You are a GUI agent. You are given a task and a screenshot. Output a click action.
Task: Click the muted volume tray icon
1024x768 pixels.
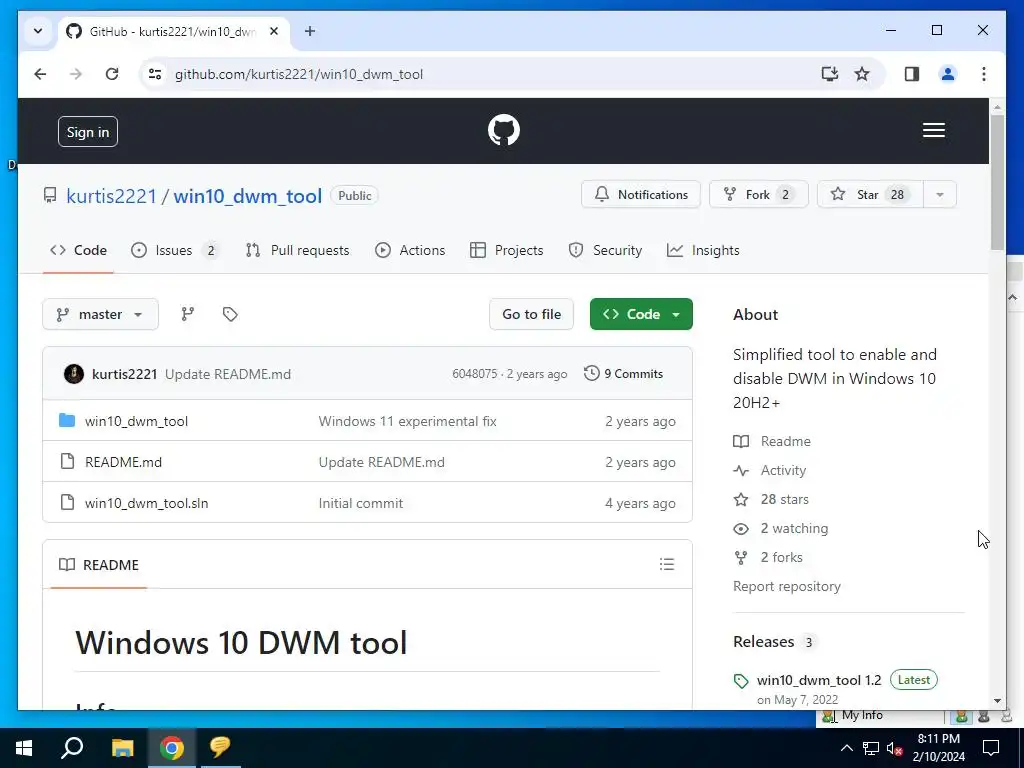point(894,748)
